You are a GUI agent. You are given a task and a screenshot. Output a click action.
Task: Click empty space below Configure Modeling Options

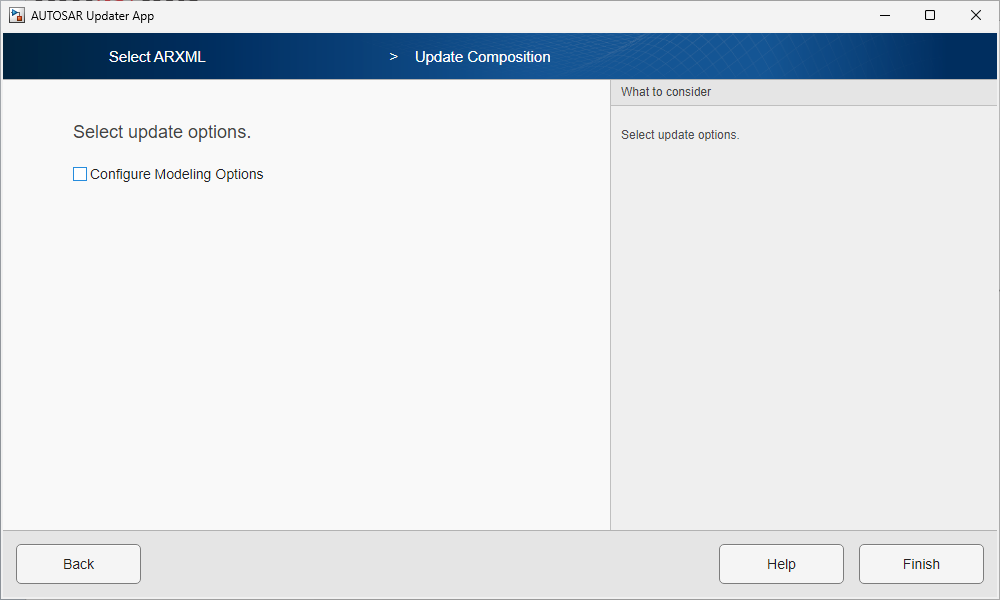300,350
